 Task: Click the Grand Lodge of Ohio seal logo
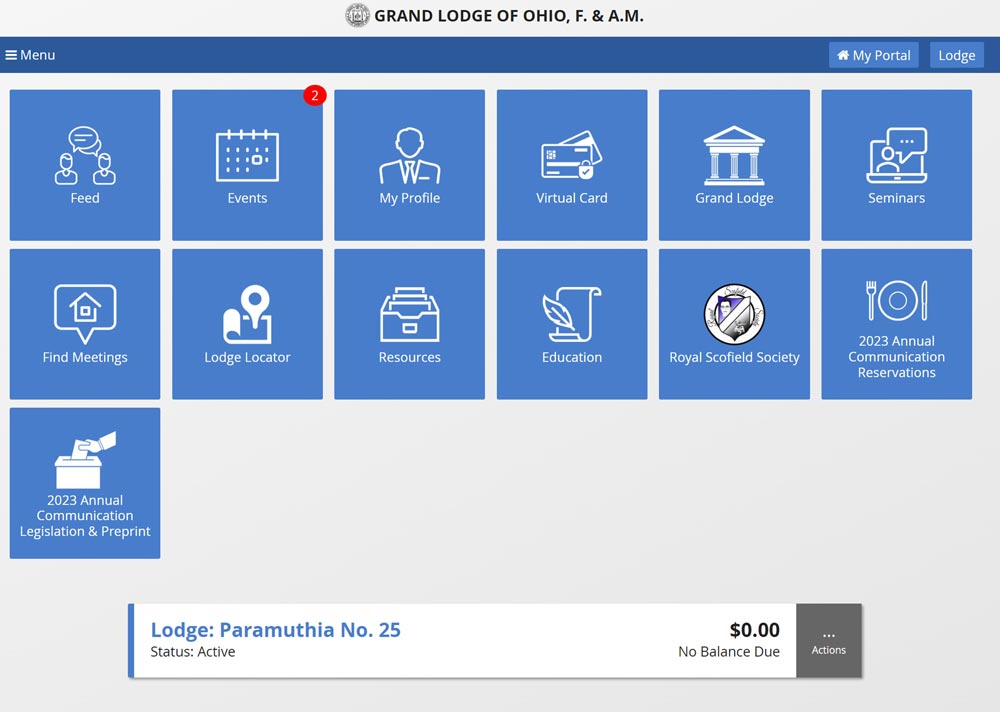(x=357, y=15)
